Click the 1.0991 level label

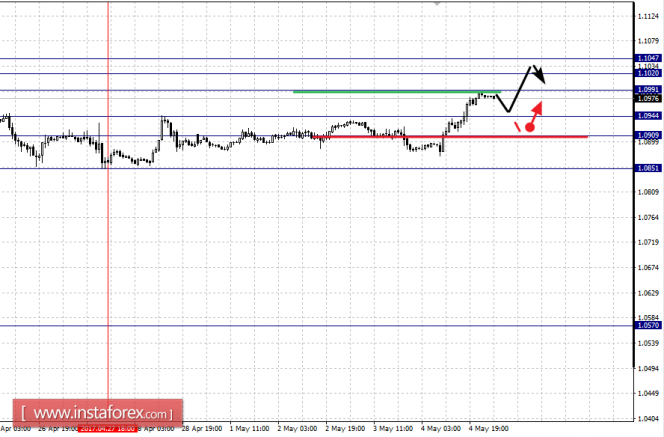(648, 89)
